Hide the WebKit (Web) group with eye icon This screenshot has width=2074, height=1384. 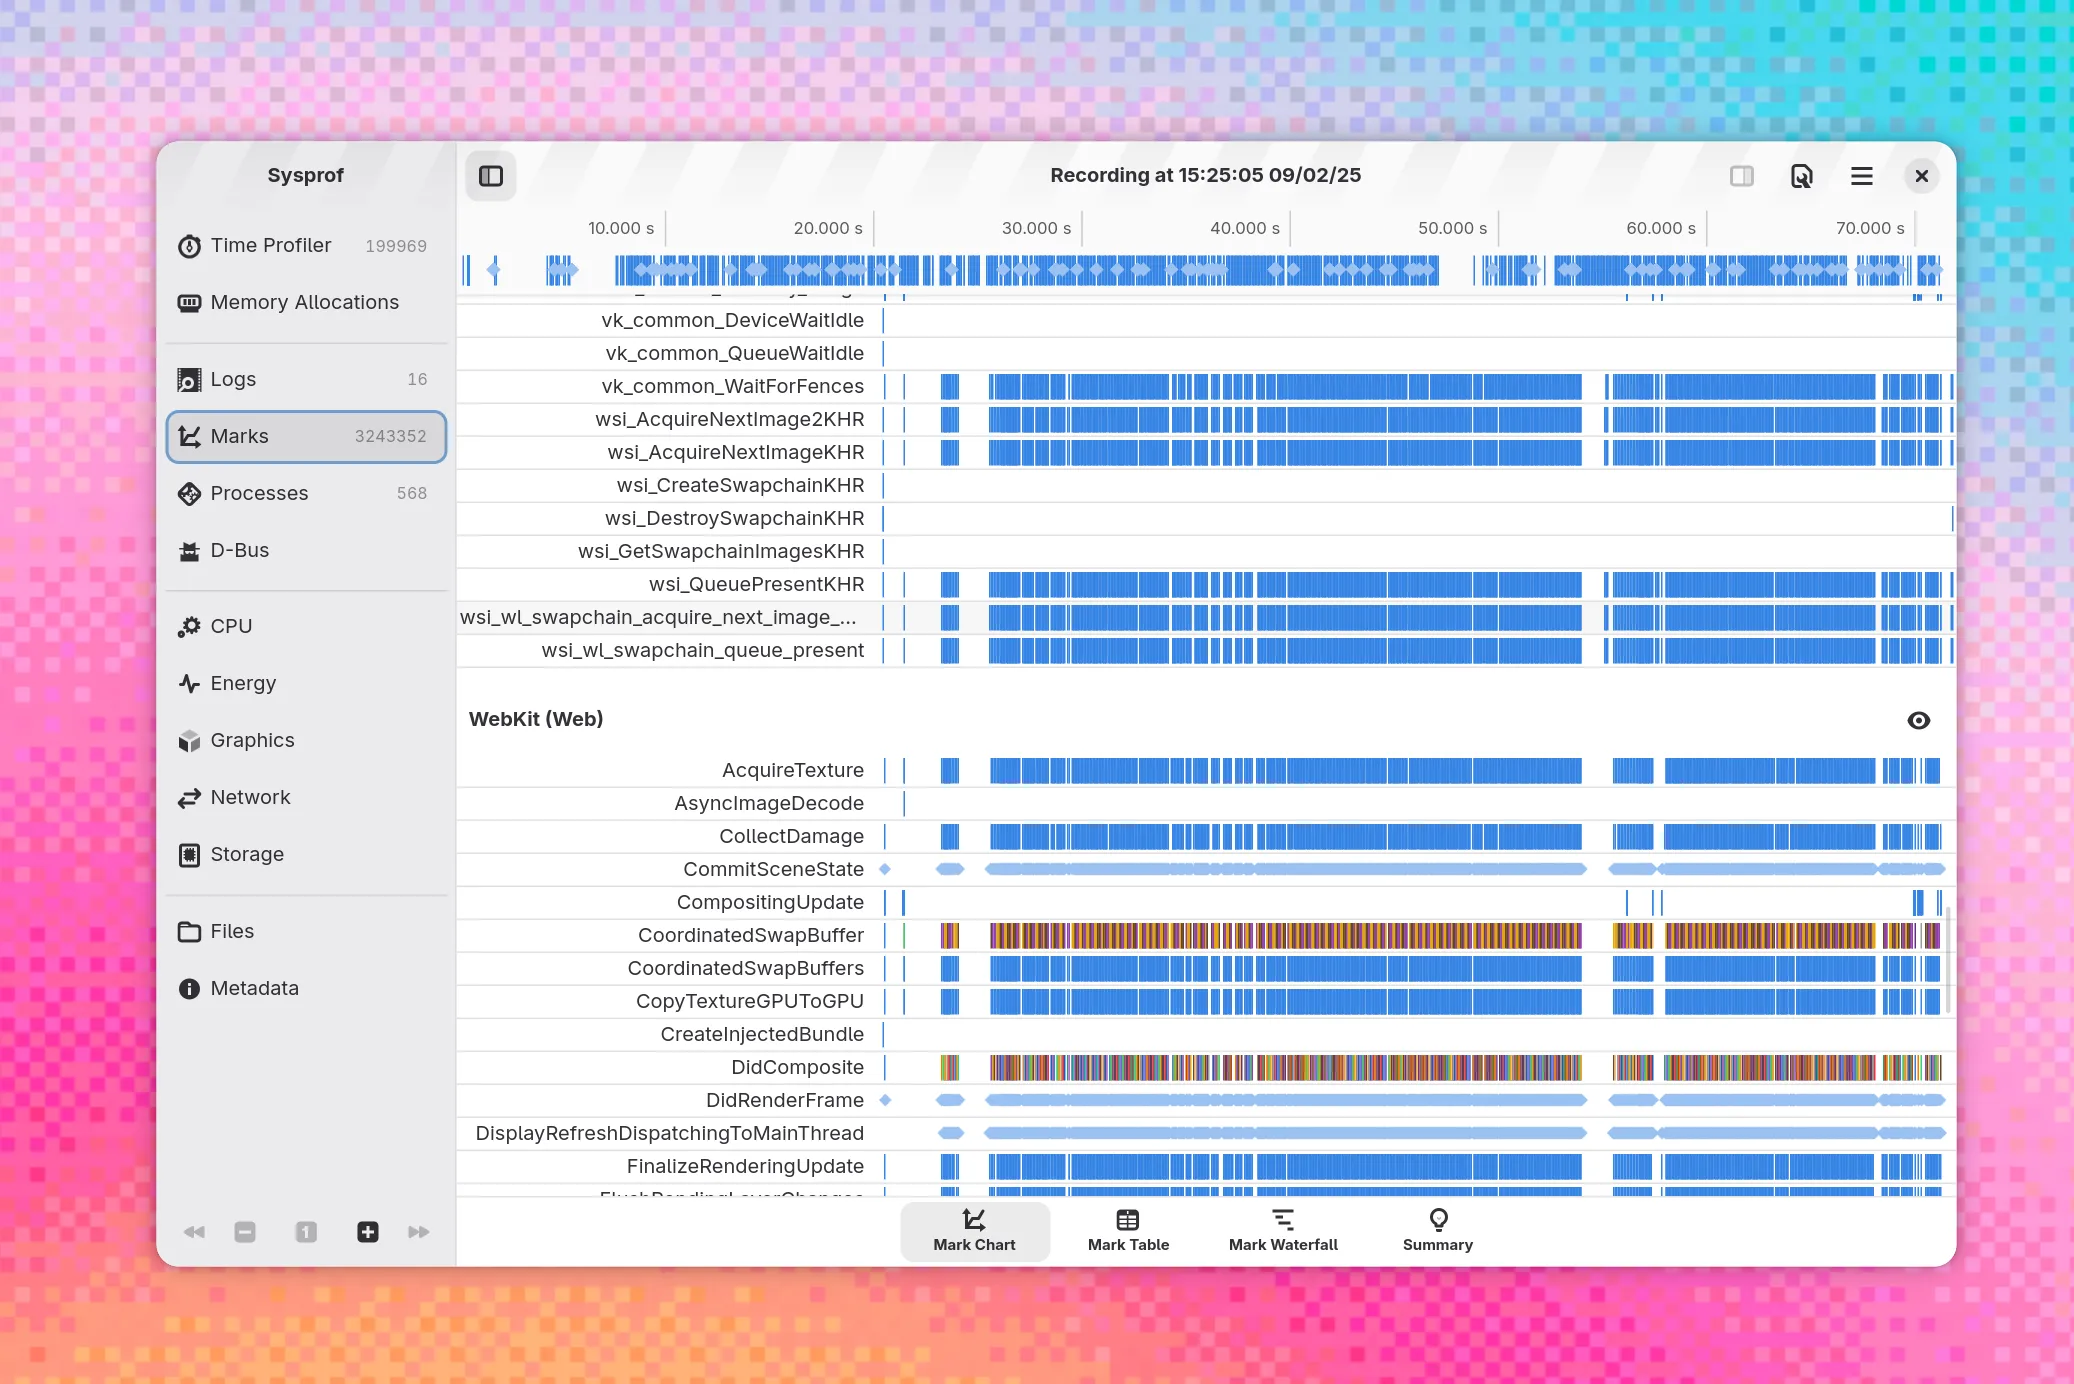tap(1918, 720)
